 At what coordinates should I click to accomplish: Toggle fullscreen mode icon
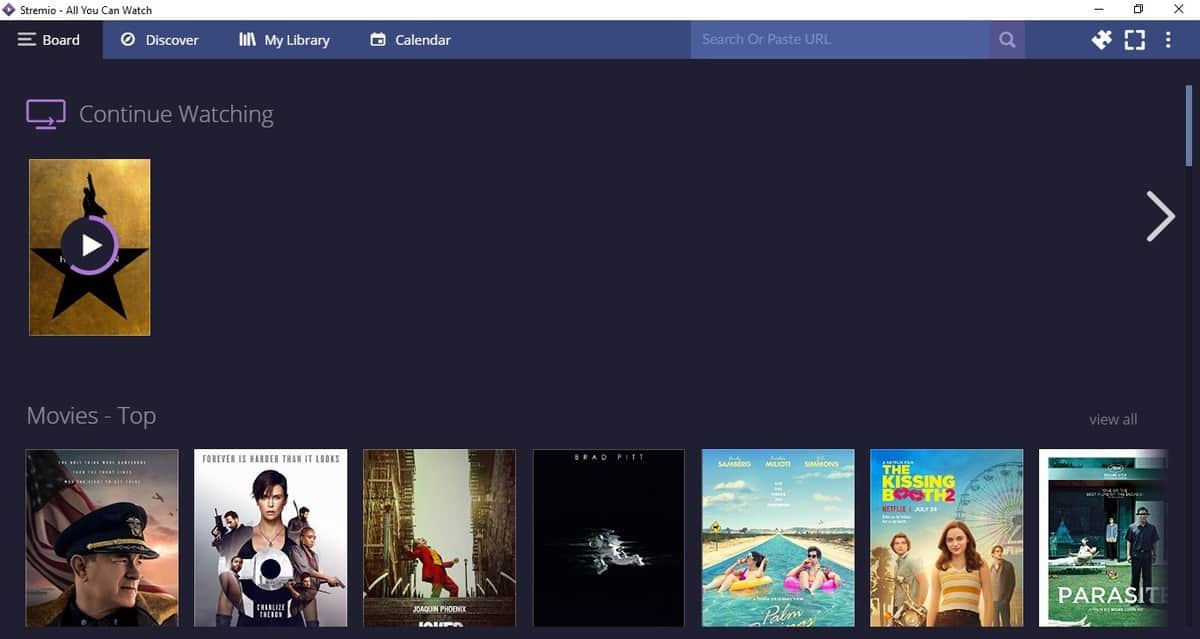coord(1134,40)
